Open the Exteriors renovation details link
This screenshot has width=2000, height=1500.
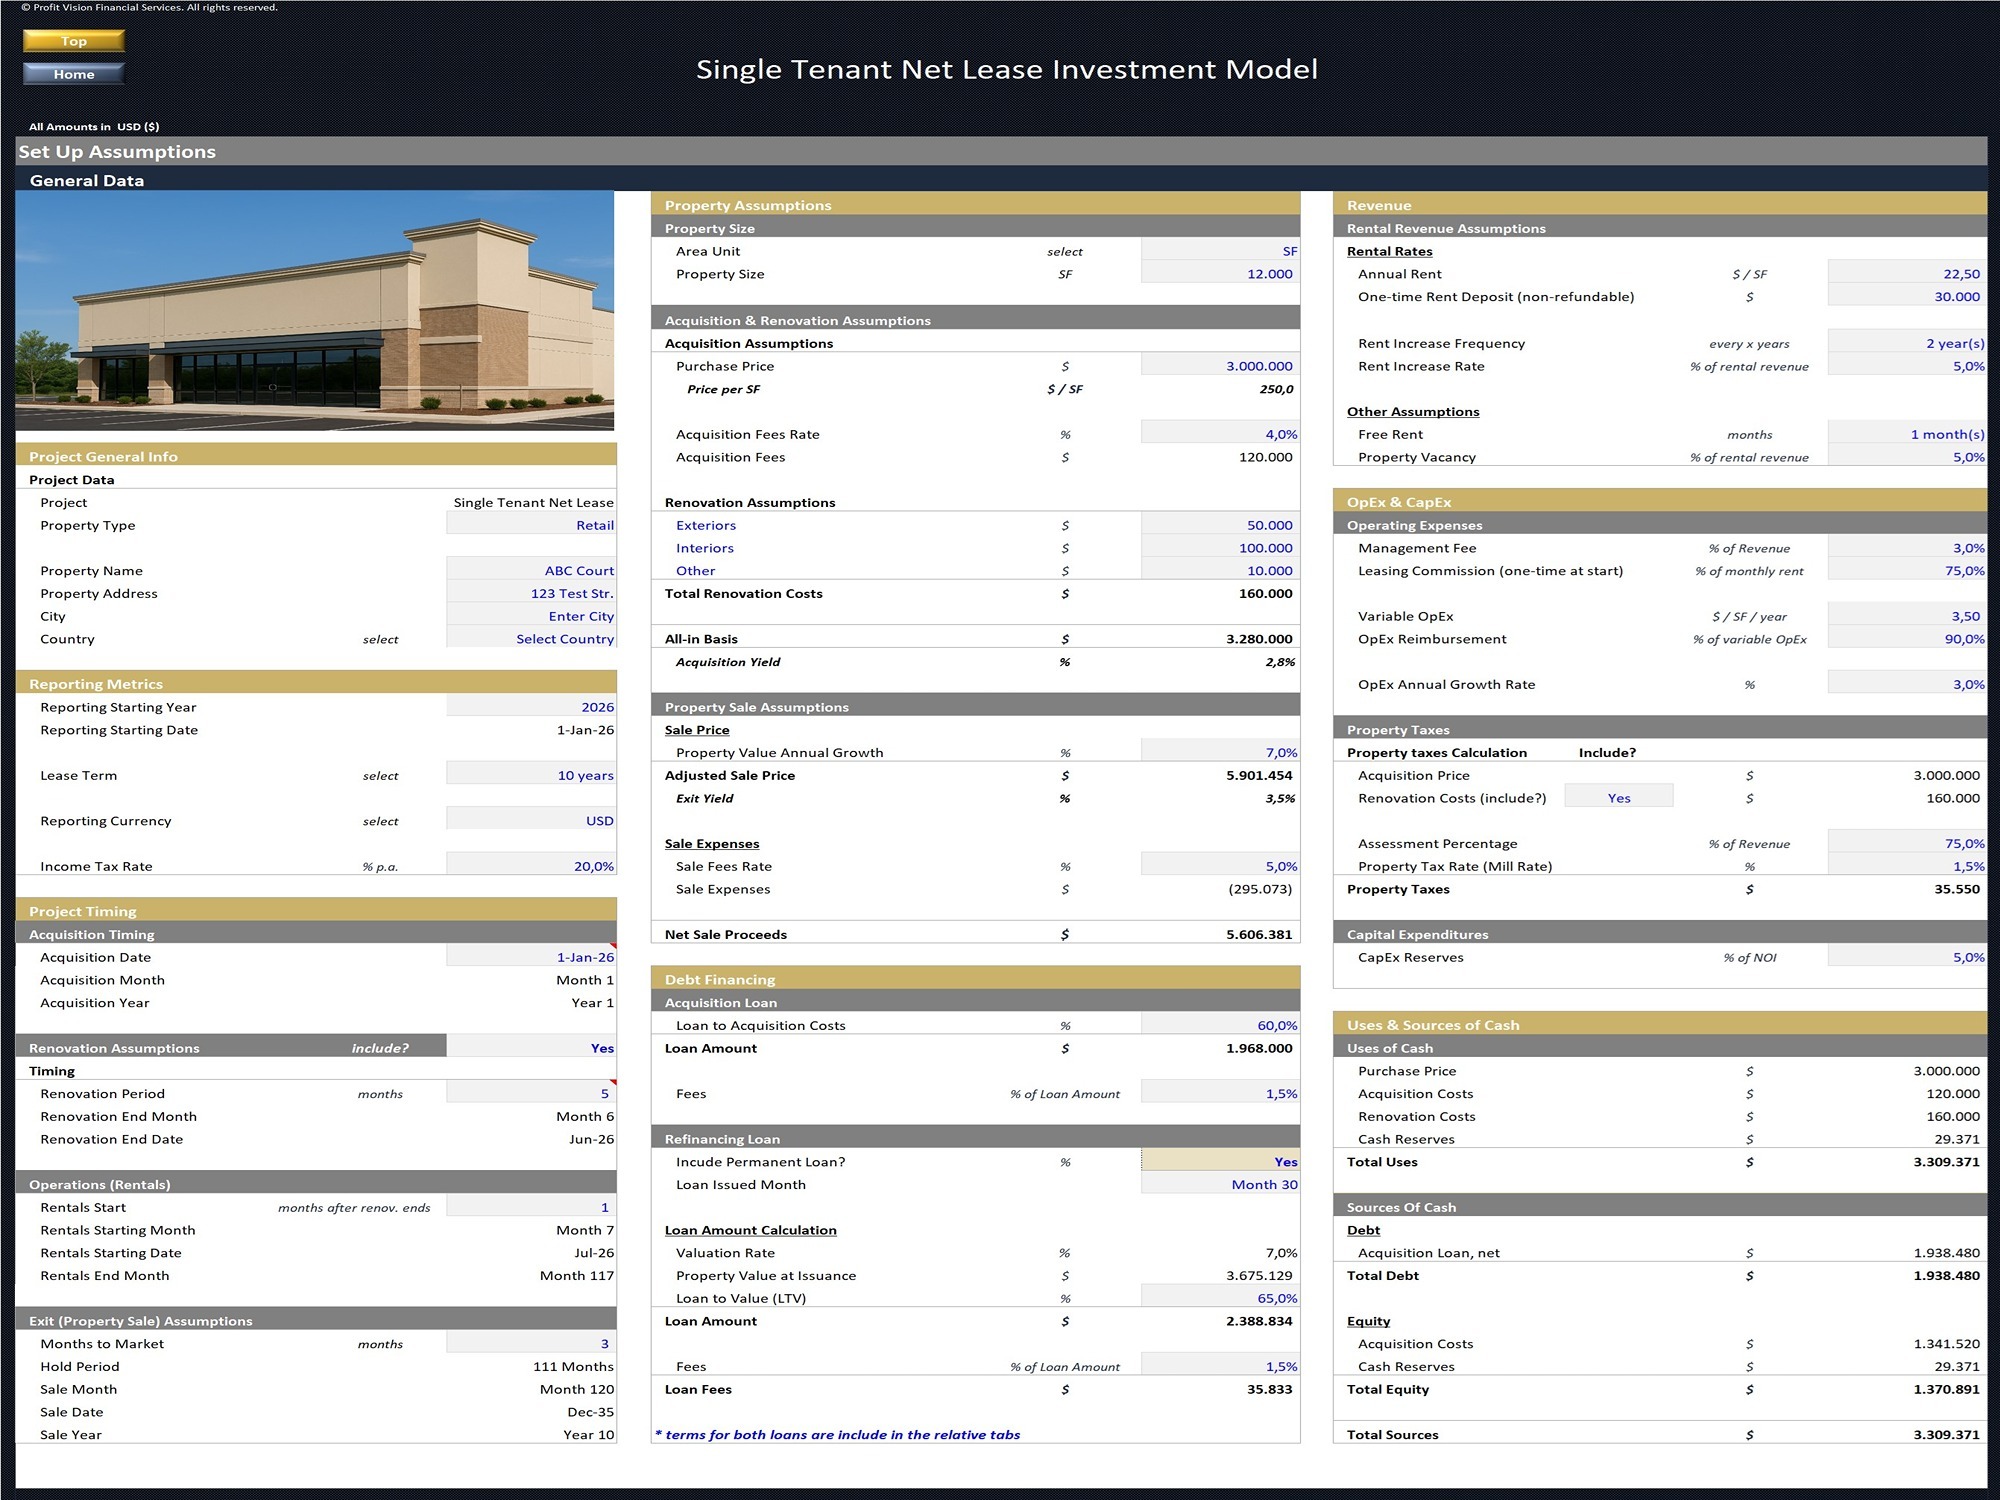tap(706, 525)
